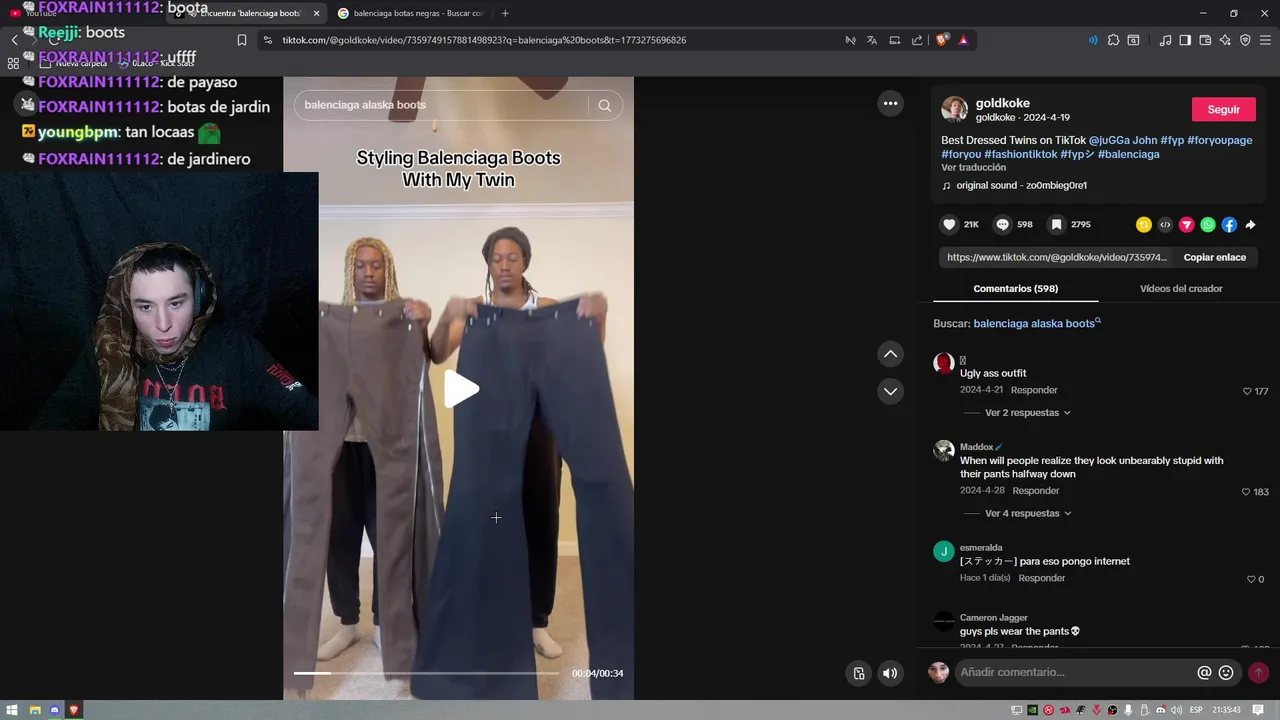1280x720 pixels.
Task: Like the 'Ugly ass outfit' comment
Action: click(1247, 391)
